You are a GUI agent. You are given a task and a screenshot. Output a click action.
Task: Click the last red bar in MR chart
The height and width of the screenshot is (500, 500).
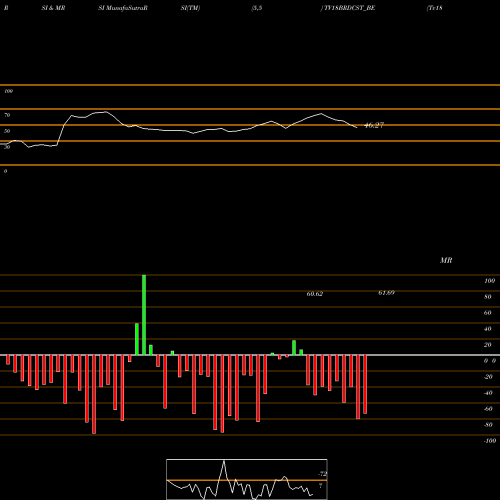pos(365,384)
